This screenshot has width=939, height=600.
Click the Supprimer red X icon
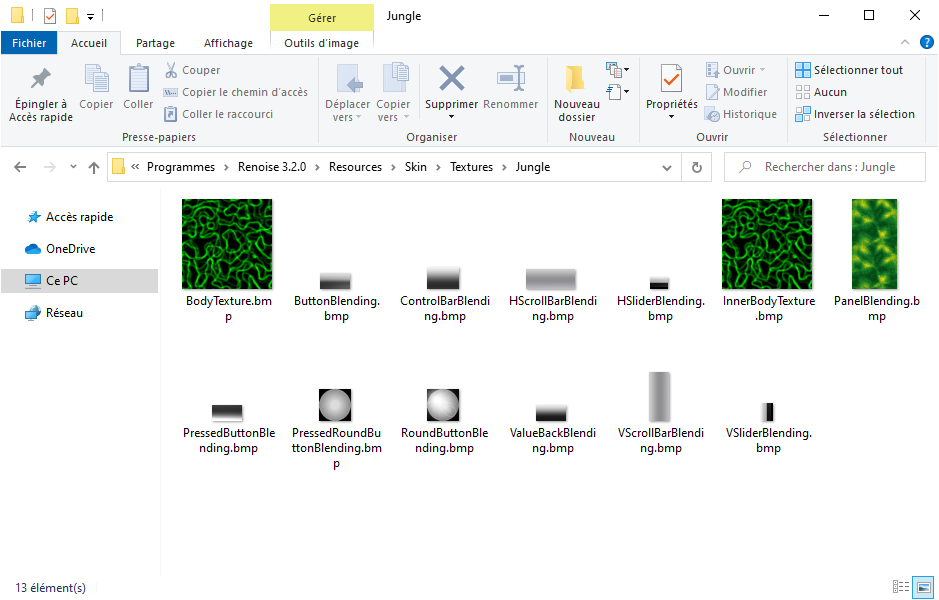pyautogui.click(x=452, y=78)
